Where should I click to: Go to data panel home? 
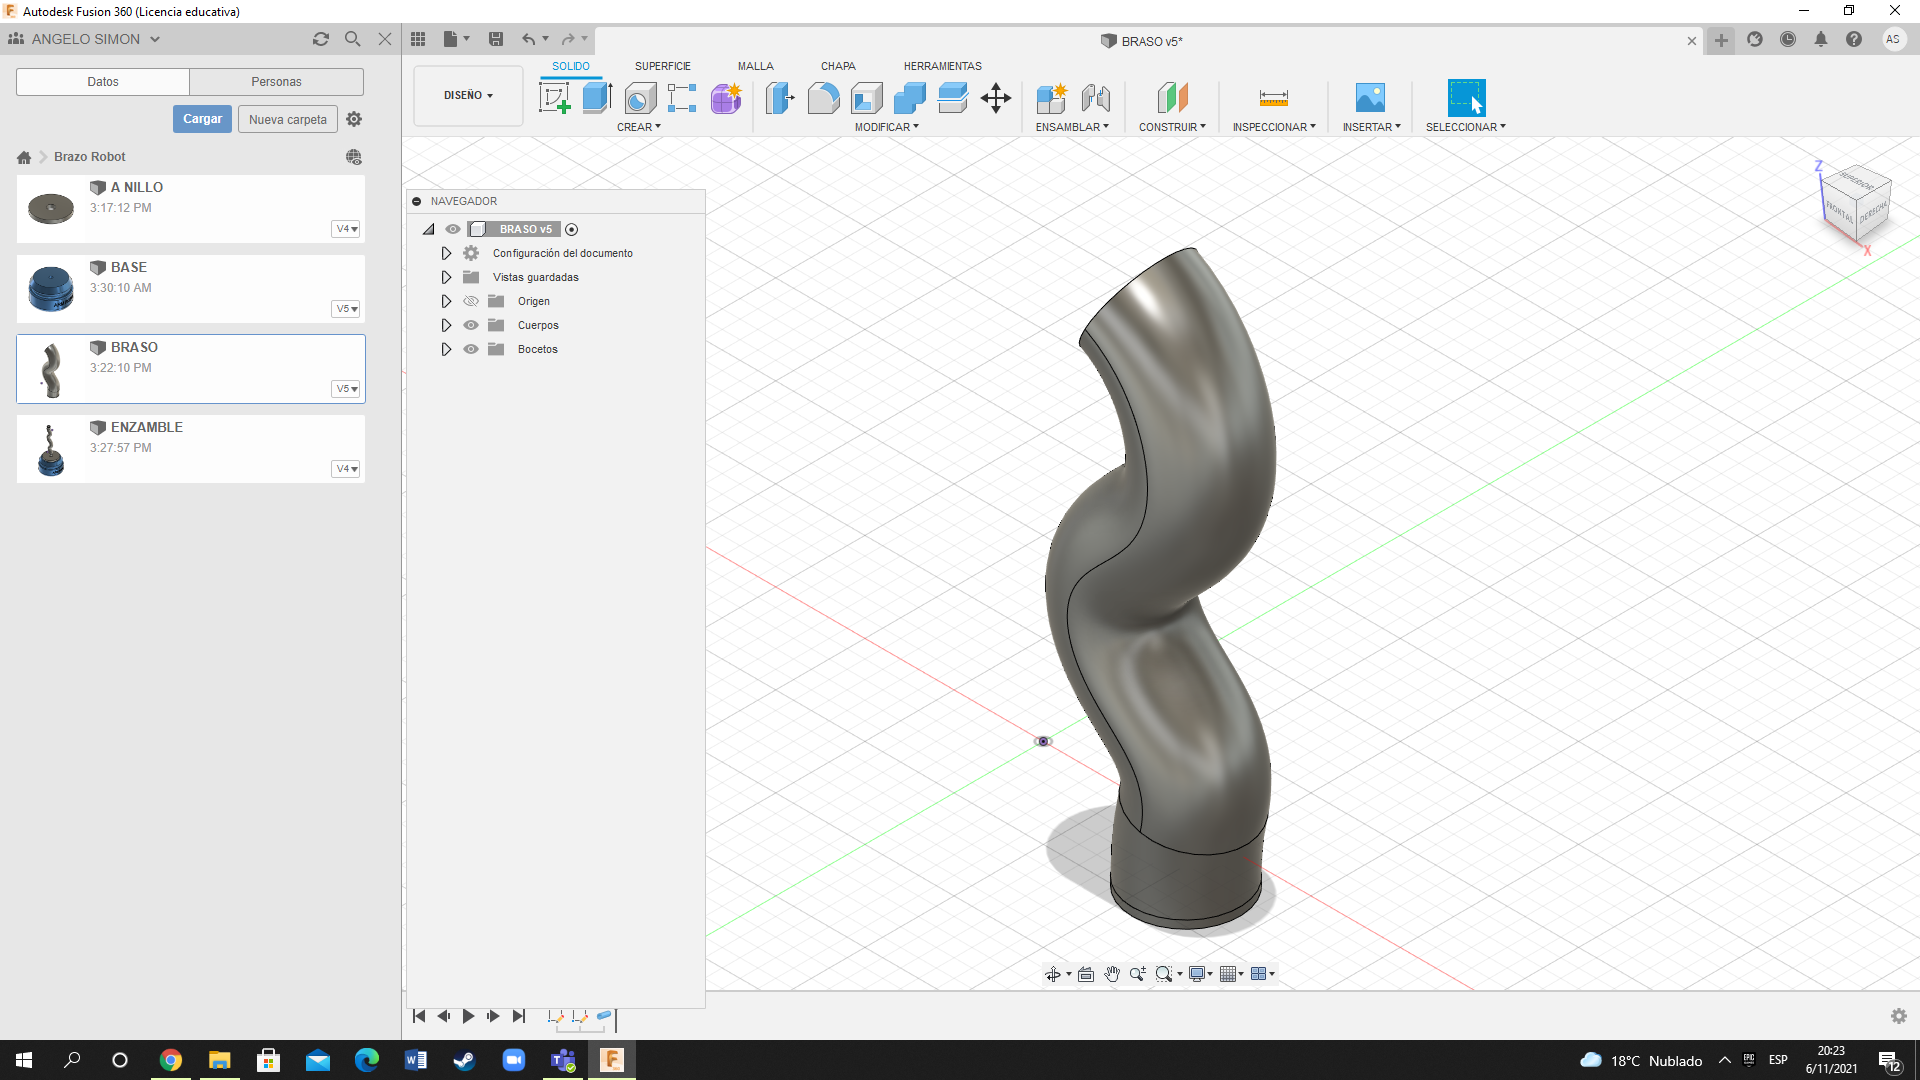pyautogui.click(x=24, y=157)
